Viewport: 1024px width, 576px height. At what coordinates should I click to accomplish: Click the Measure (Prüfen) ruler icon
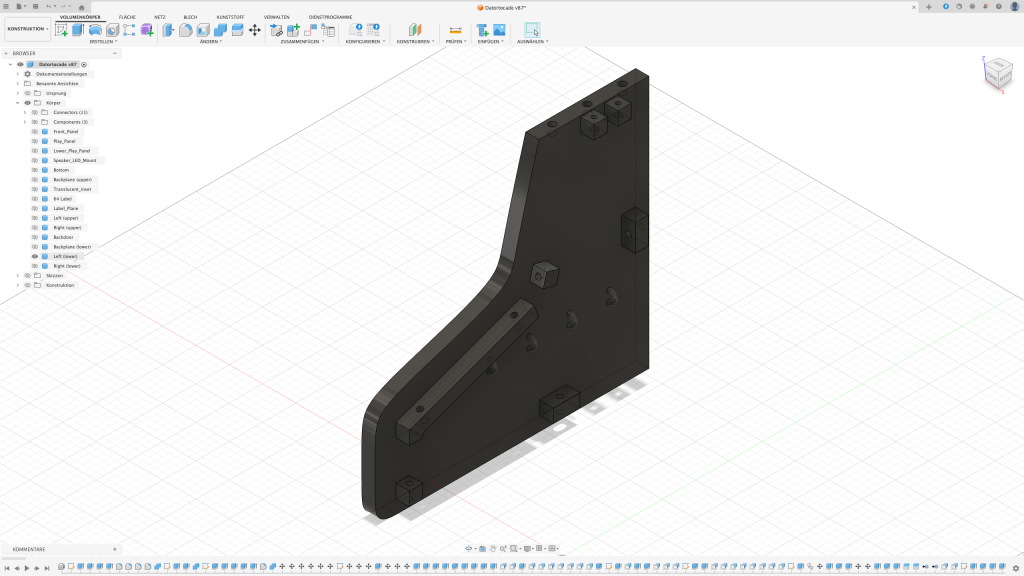[455, 30]
